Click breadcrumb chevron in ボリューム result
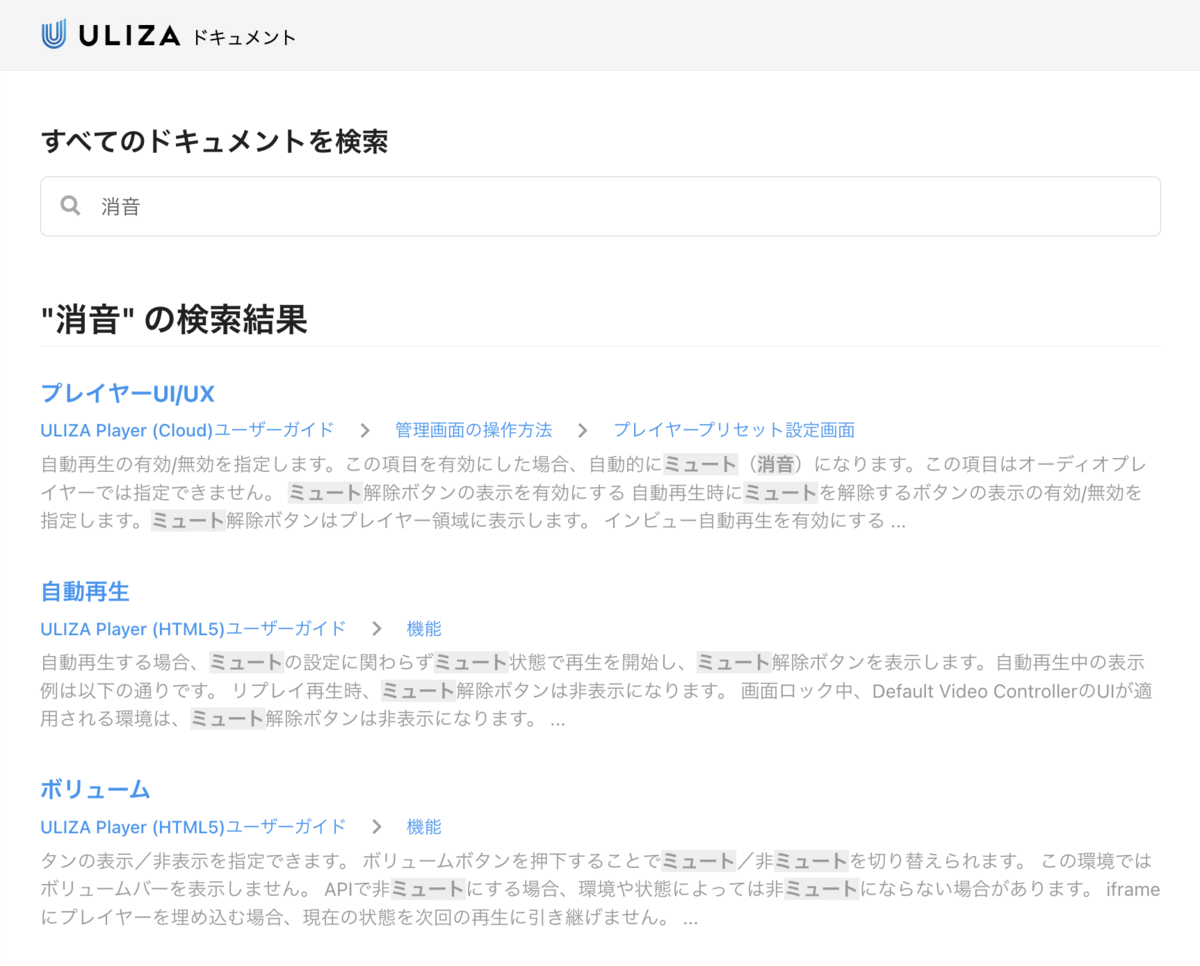Viewport: 1200px width, 966px height. [x=377, y=828]
